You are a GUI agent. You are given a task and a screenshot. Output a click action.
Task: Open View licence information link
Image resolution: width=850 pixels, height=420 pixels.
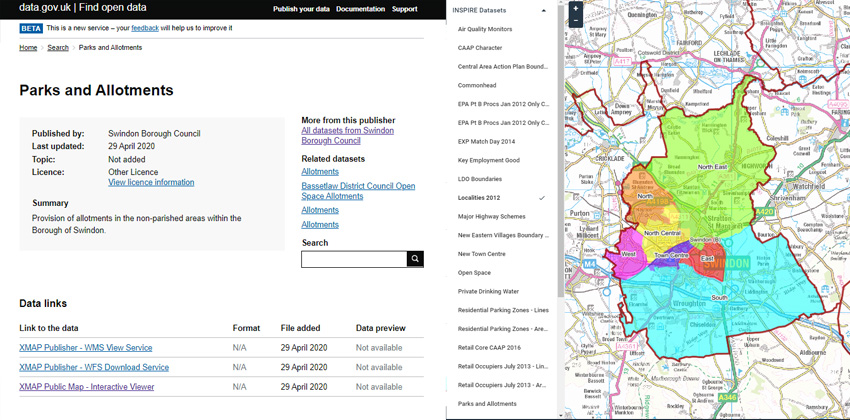pos(151,183)
